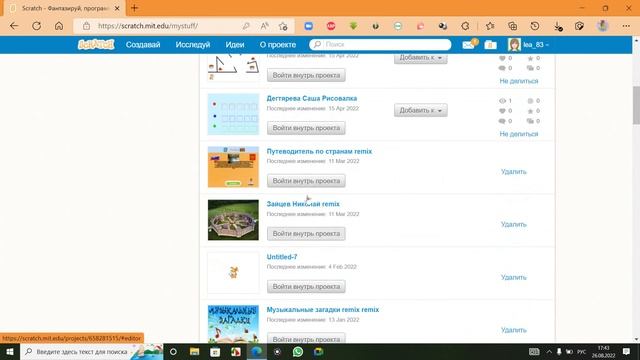Click Не делиться for Дегтярева Саша Рисовалка
The width and height of the screenshot is (640, 360).
[519, 134]
